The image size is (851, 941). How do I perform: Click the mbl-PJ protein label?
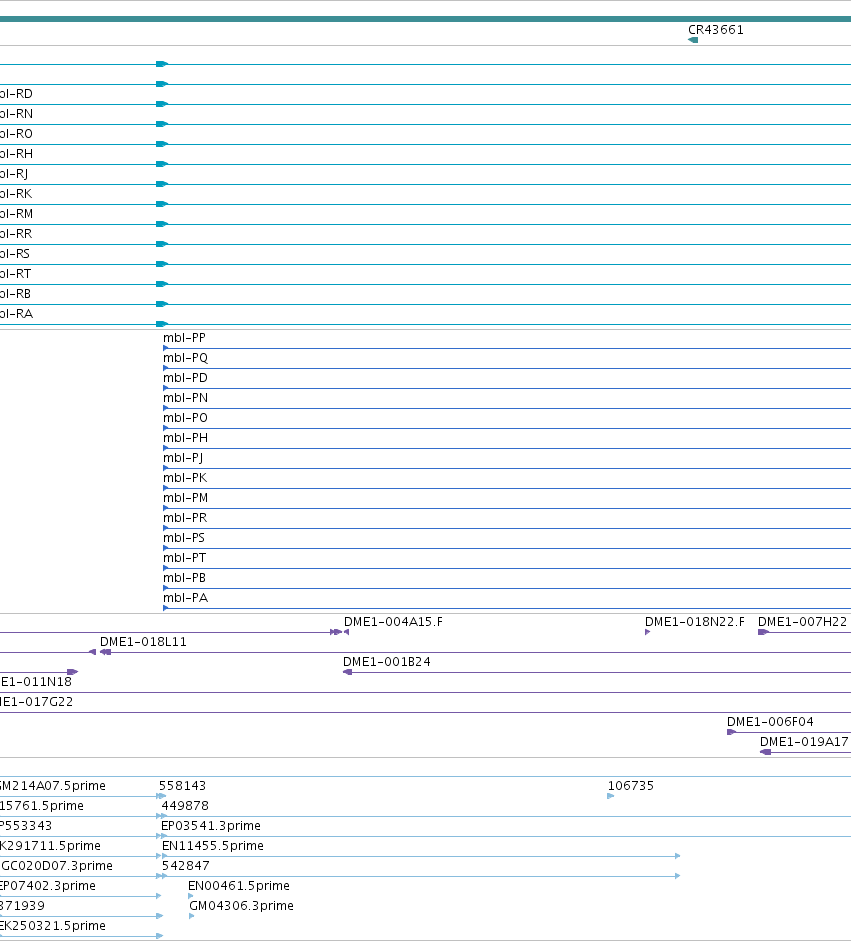point(183,458)
